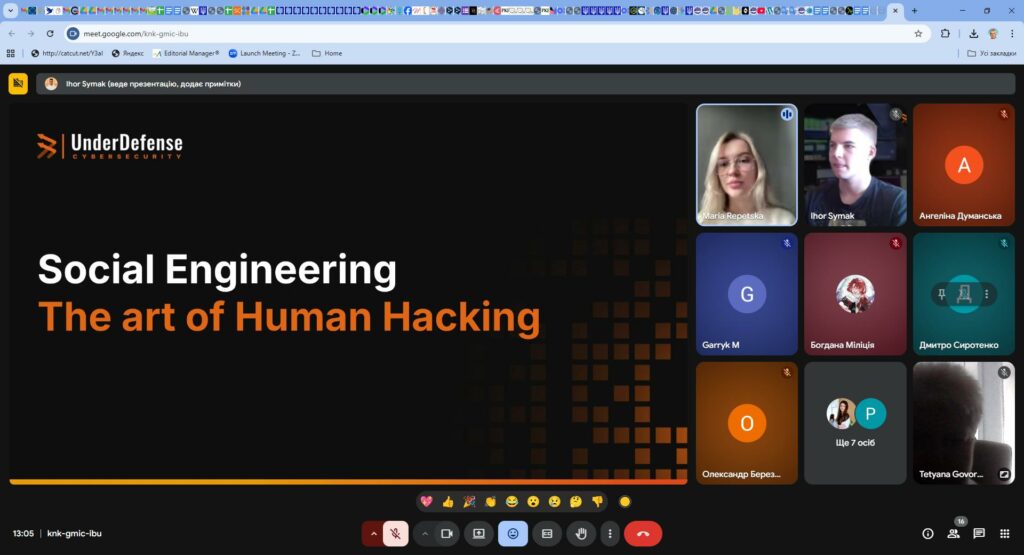1024x555 pixels.
Task: Open the in-call chat panel
Action: pyautogui.click(x=979, y=534)
